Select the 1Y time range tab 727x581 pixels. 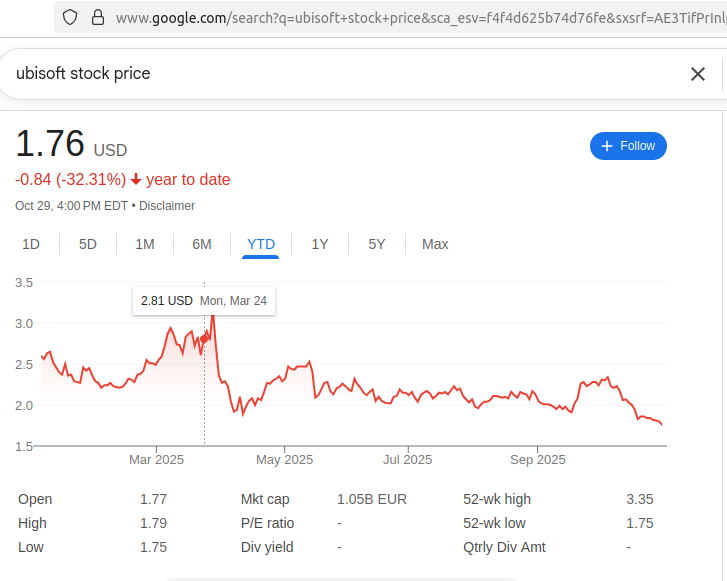click(x=320, y=244)
